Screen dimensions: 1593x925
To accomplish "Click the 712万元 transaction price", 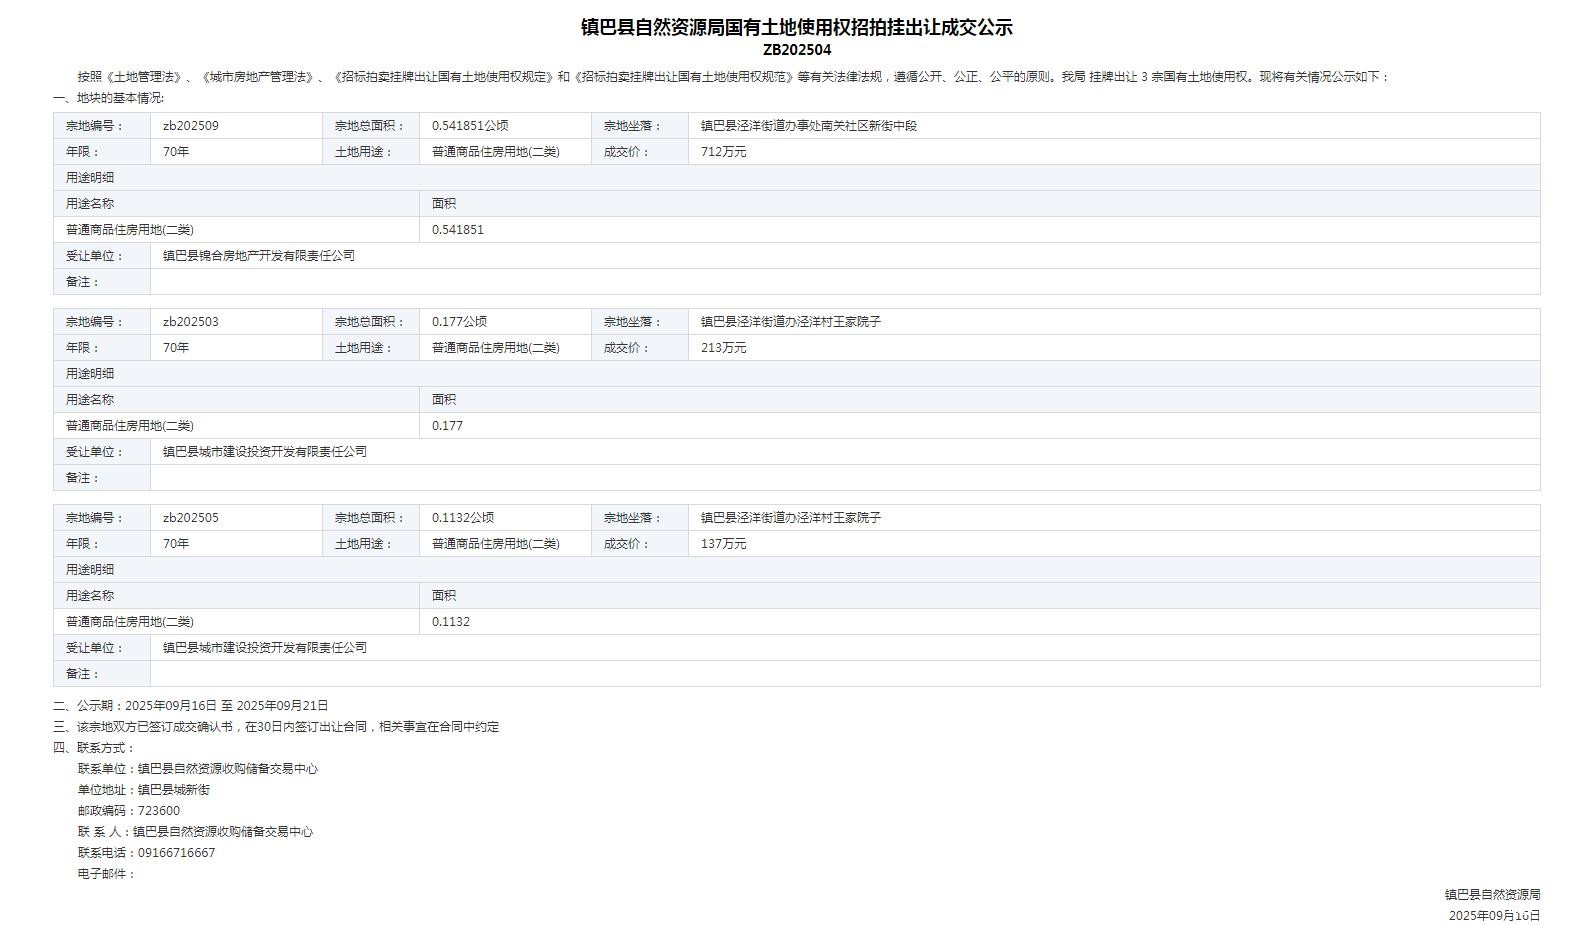I will click(723, 152).
